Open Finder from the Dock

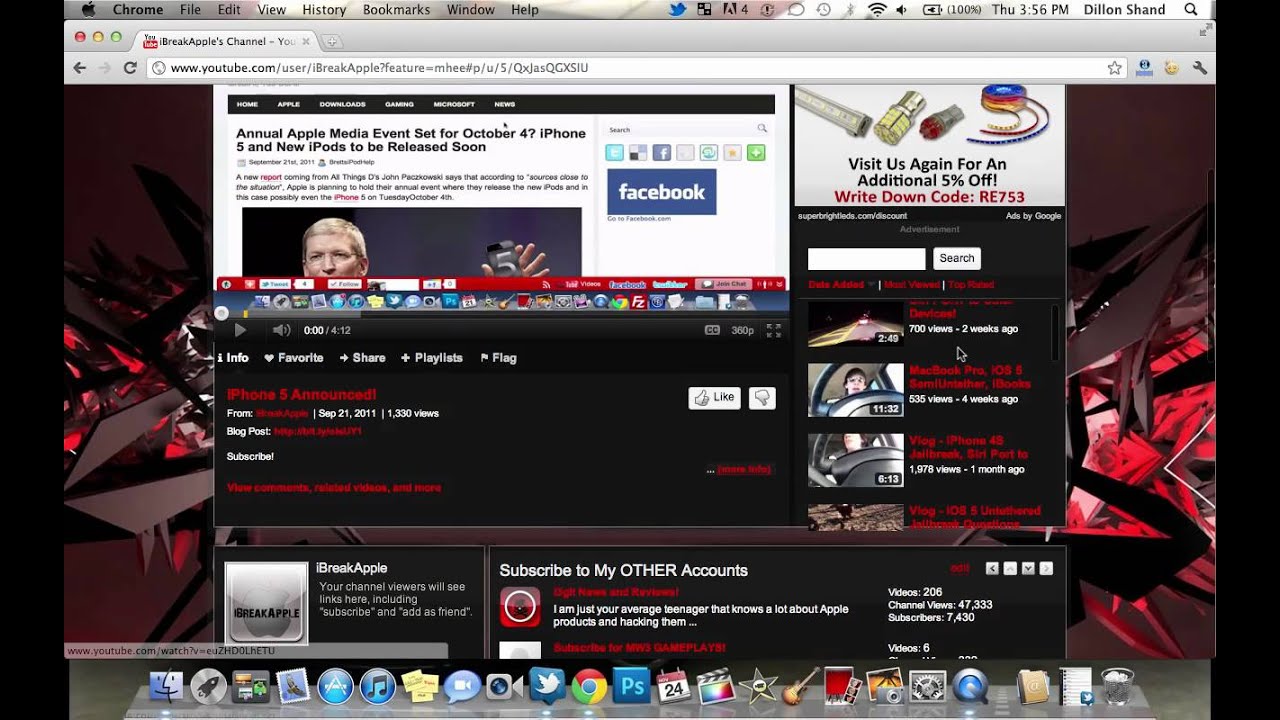[166, 687]
